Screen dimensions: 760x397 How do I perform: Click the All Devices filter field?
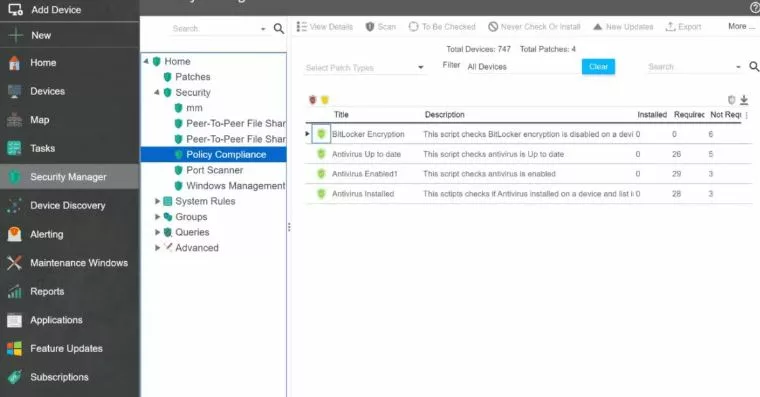522,67
